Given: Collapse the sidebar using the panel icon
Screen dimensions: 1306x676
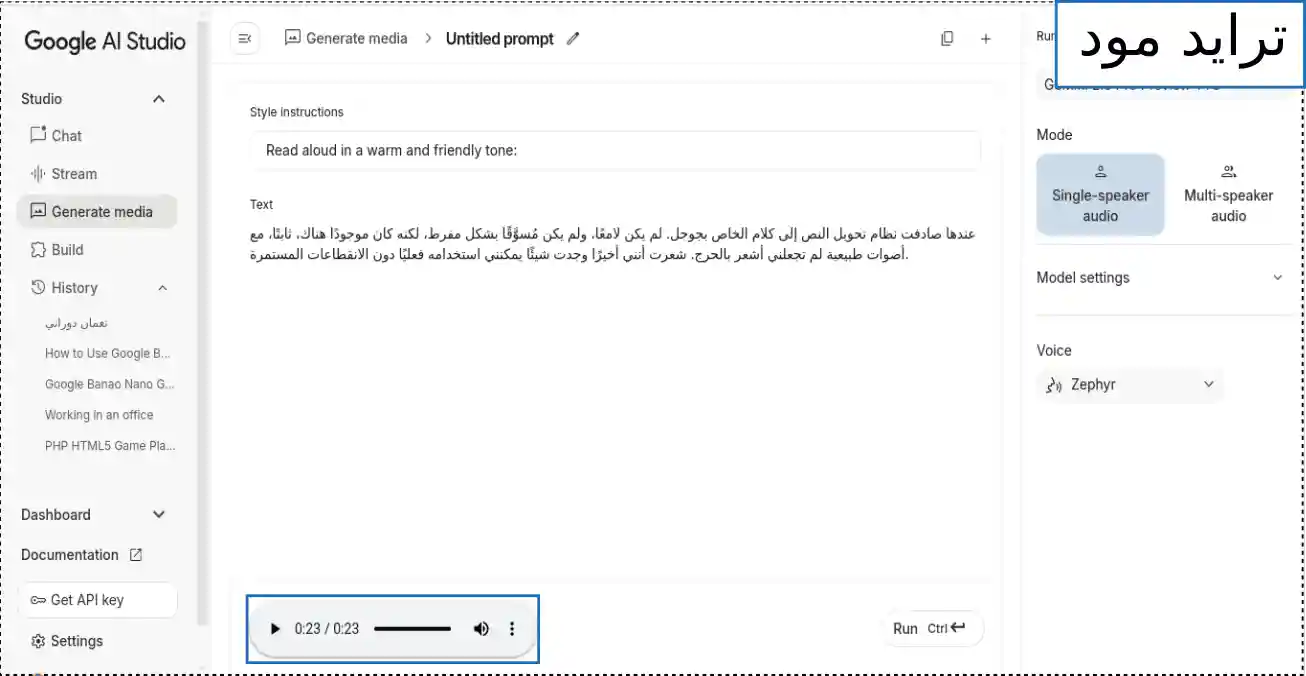Looking at the screenshot, I should [245, 39].
